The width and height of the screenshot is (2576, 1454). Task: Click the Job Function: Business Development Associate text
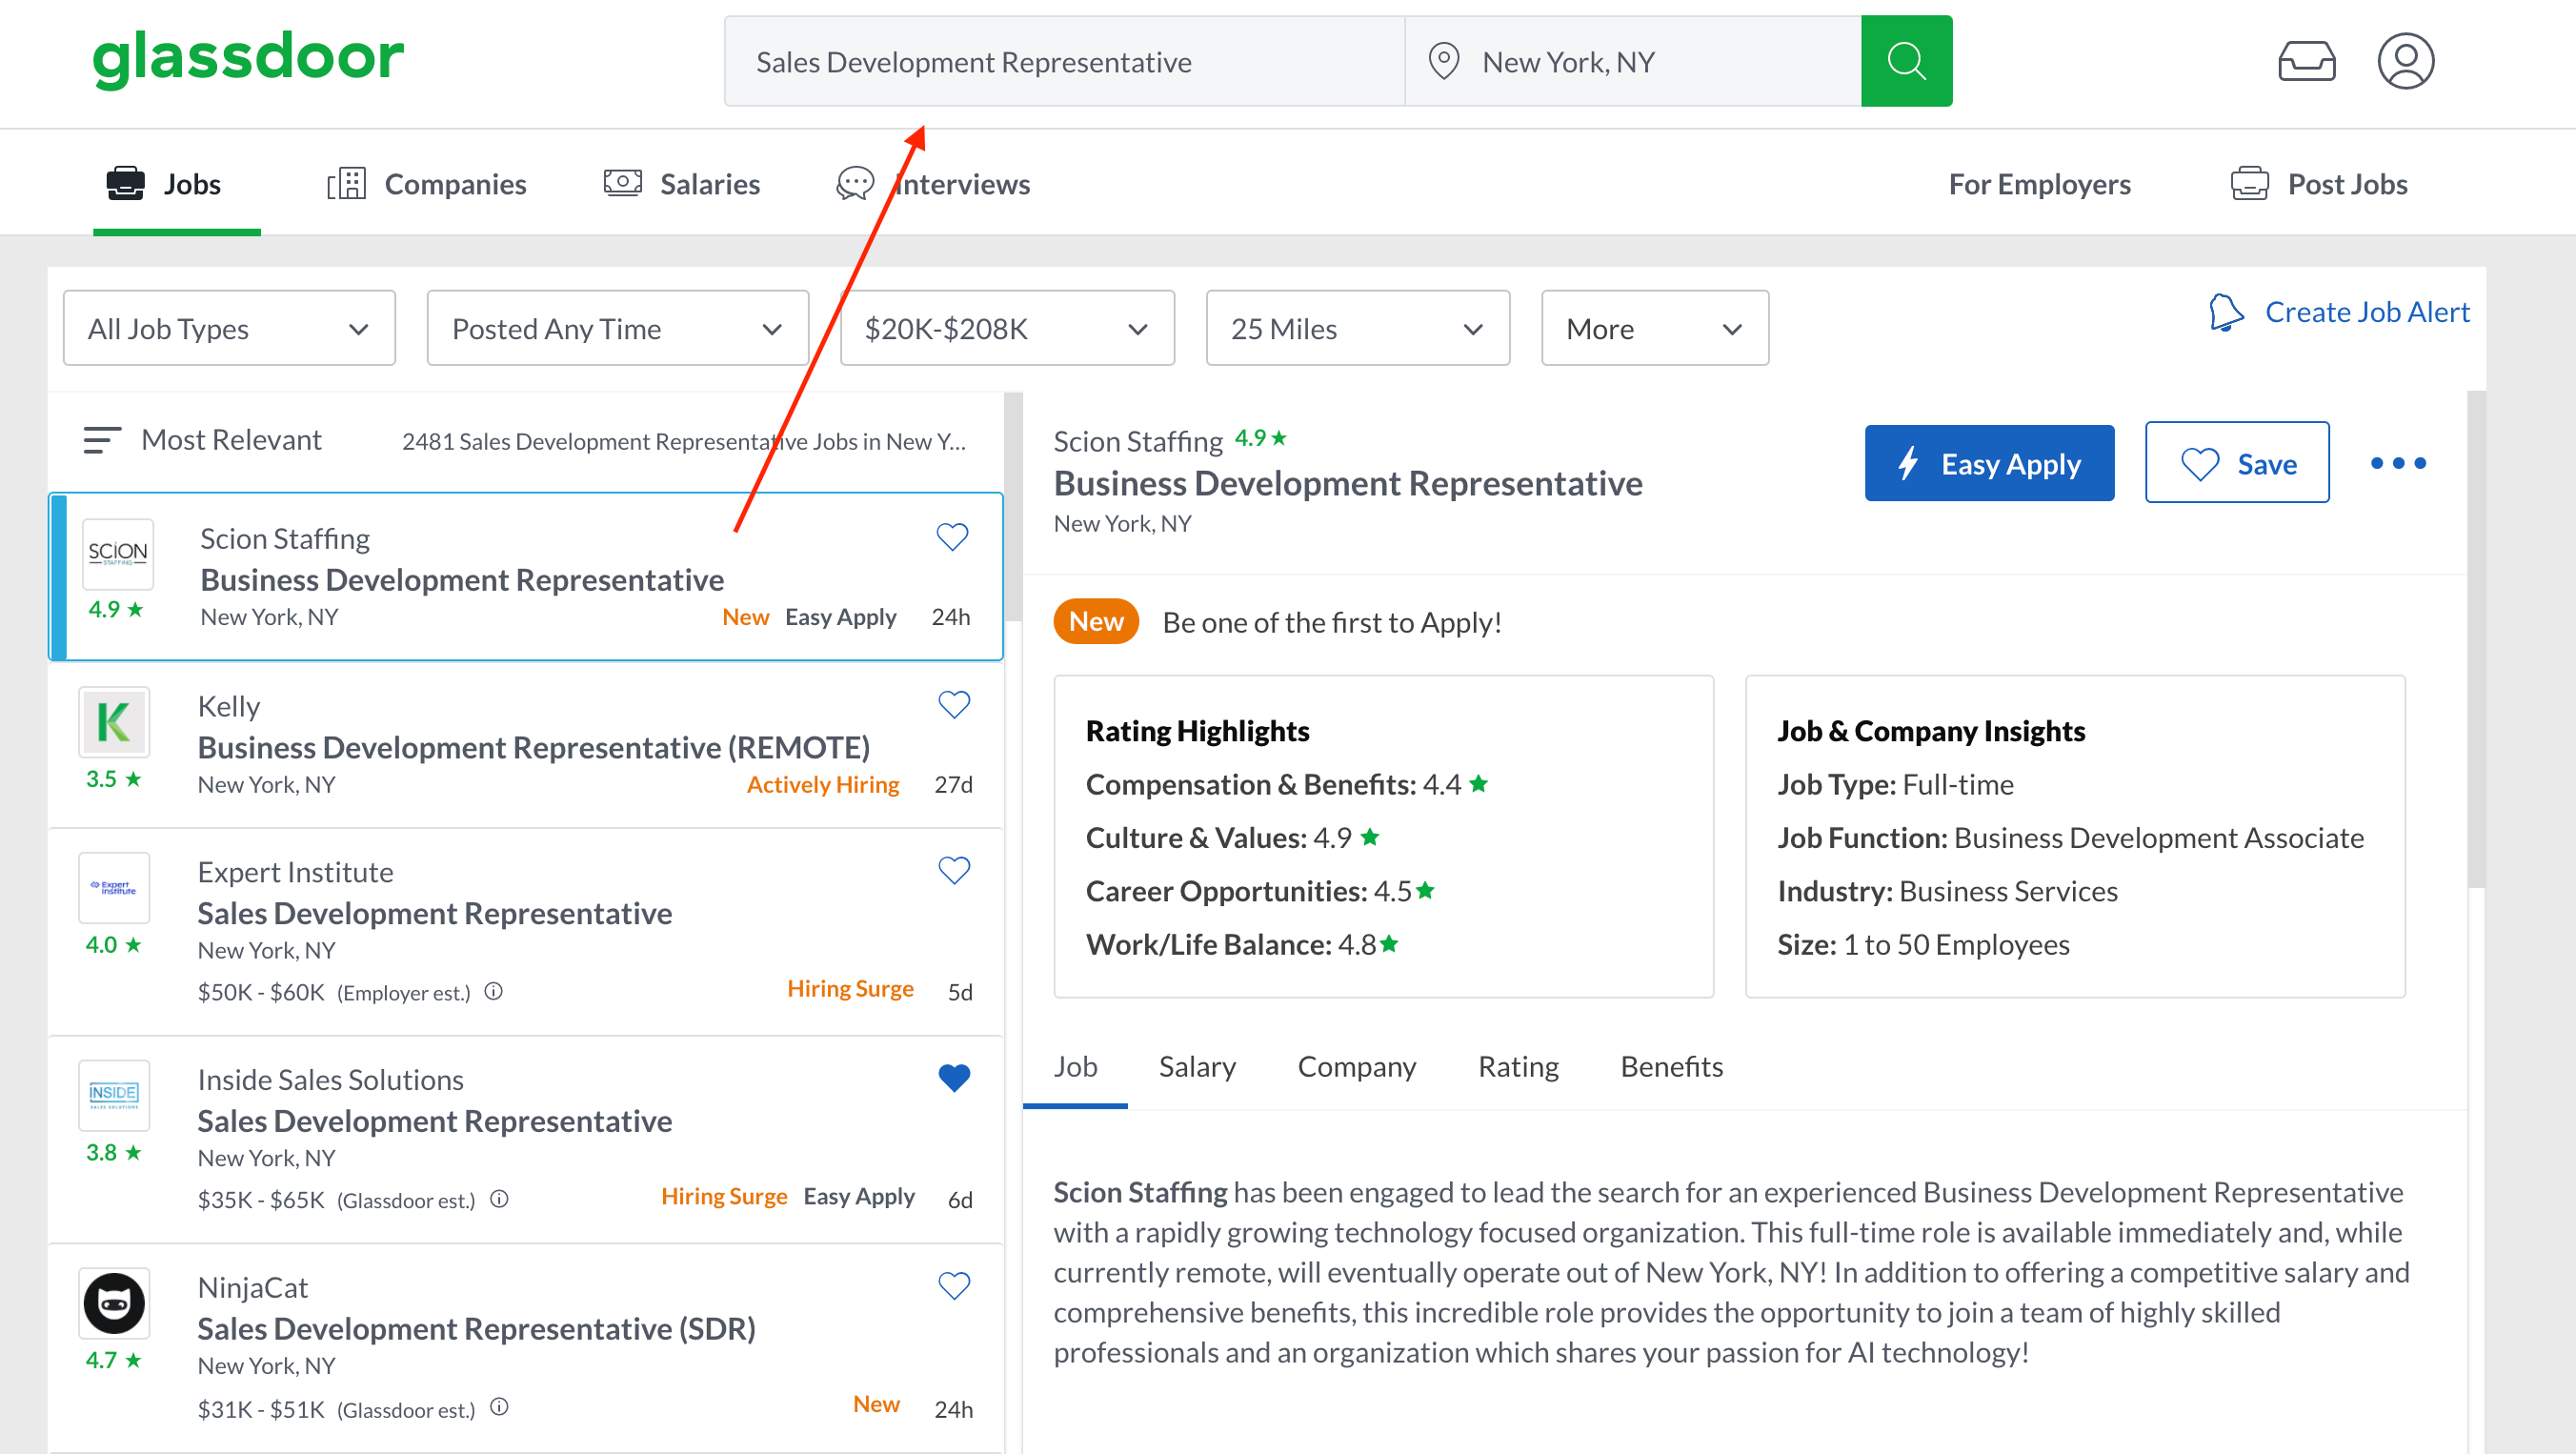pyautogui.click(x=2070, y=837)
